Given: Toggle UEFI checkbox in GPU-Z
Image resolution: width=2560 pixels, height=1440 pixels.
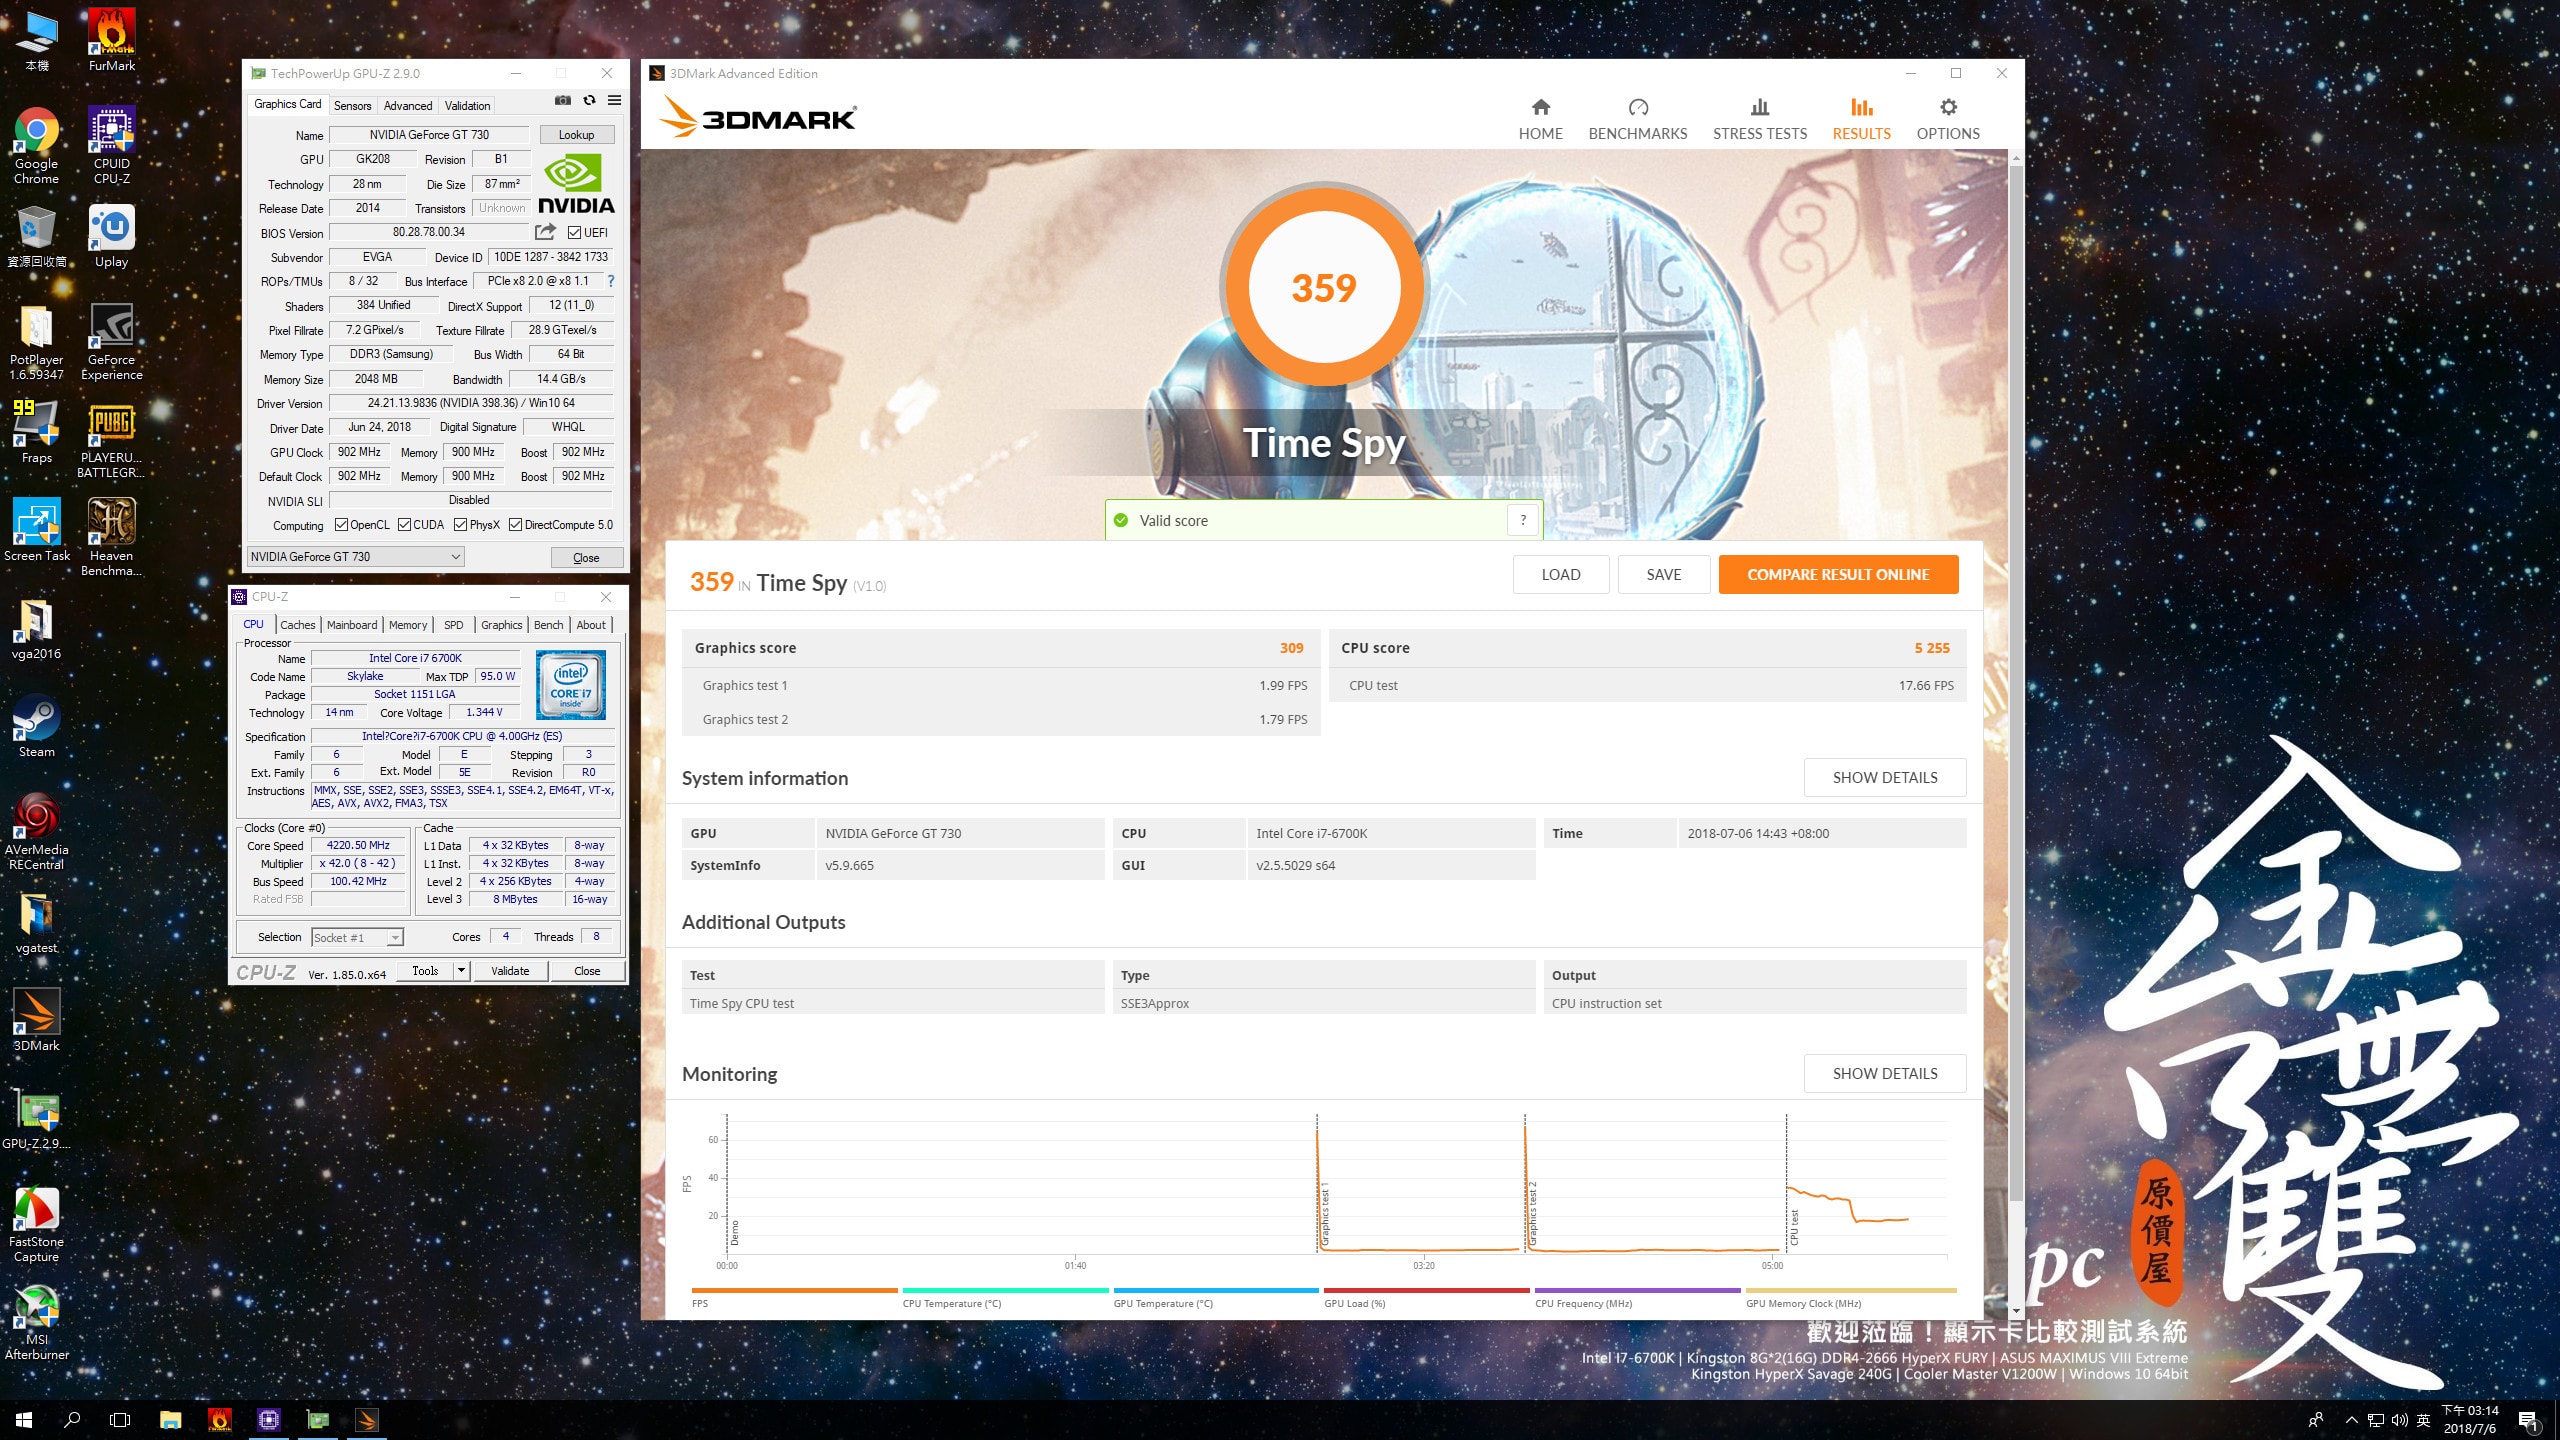Looking at the screenshot, I should [574, 233].
